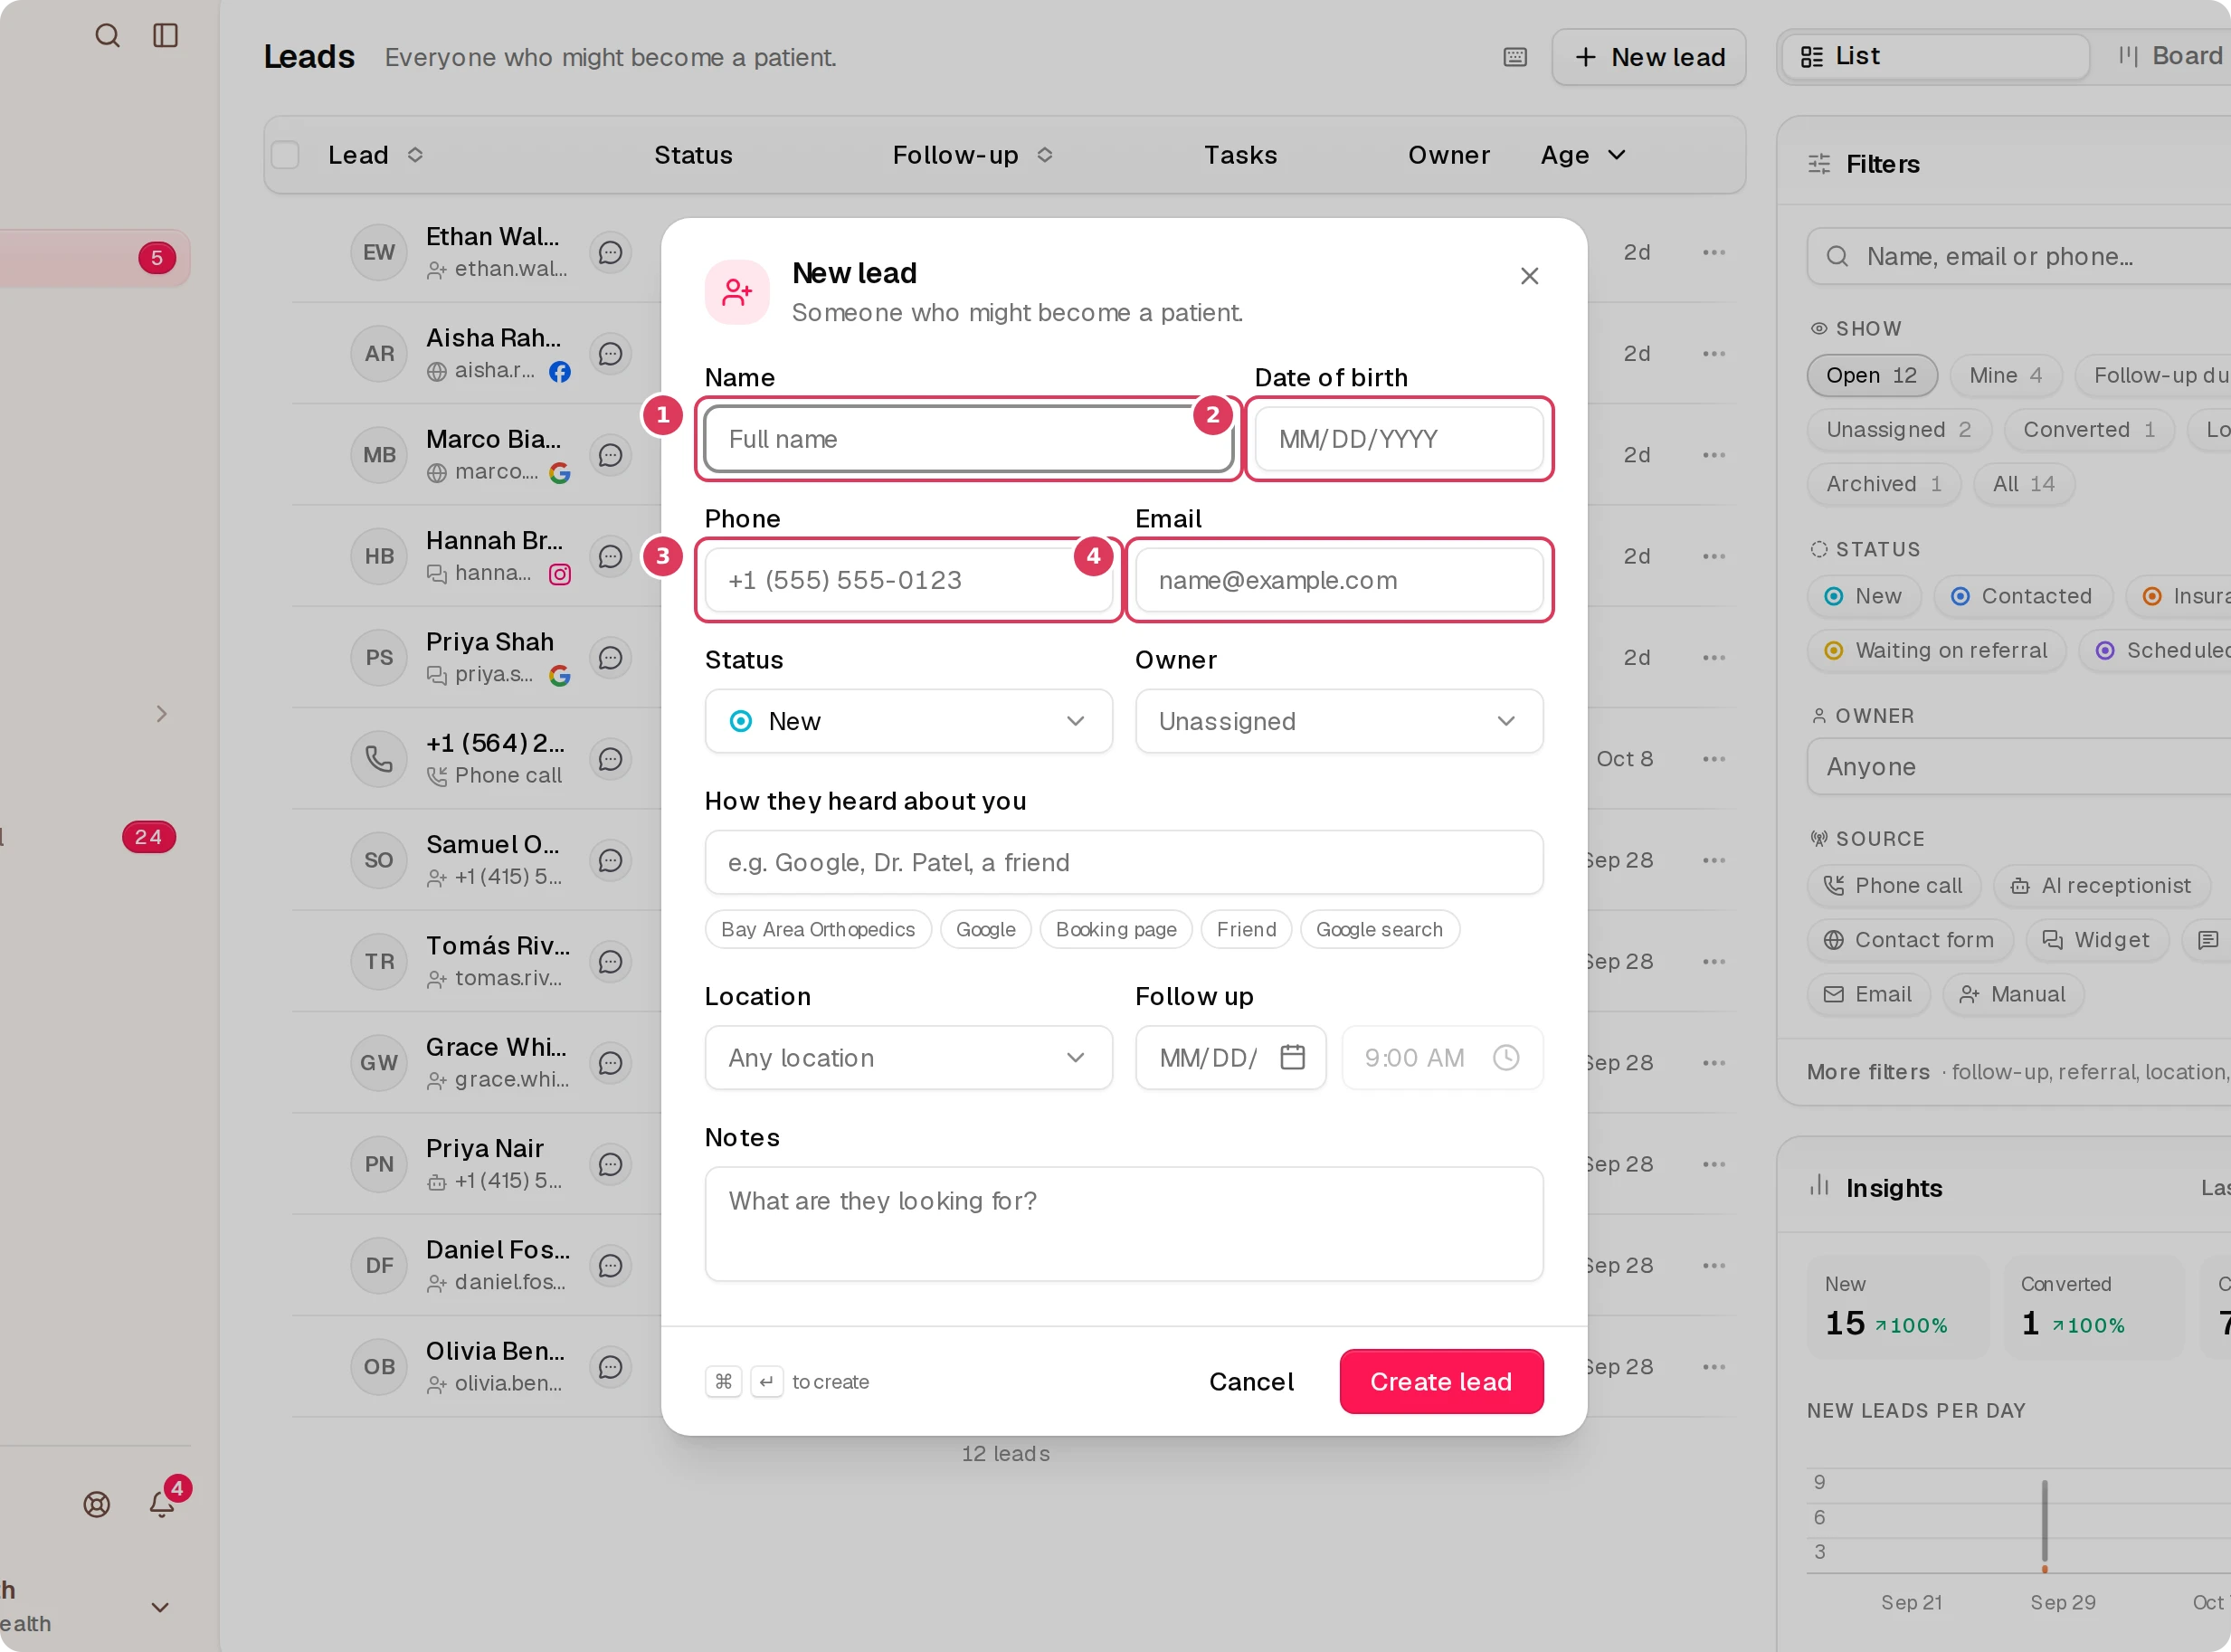Toggle the Contacted status filter
This screenshot has height=1652, width=2231.
[x=2021, y=596]
